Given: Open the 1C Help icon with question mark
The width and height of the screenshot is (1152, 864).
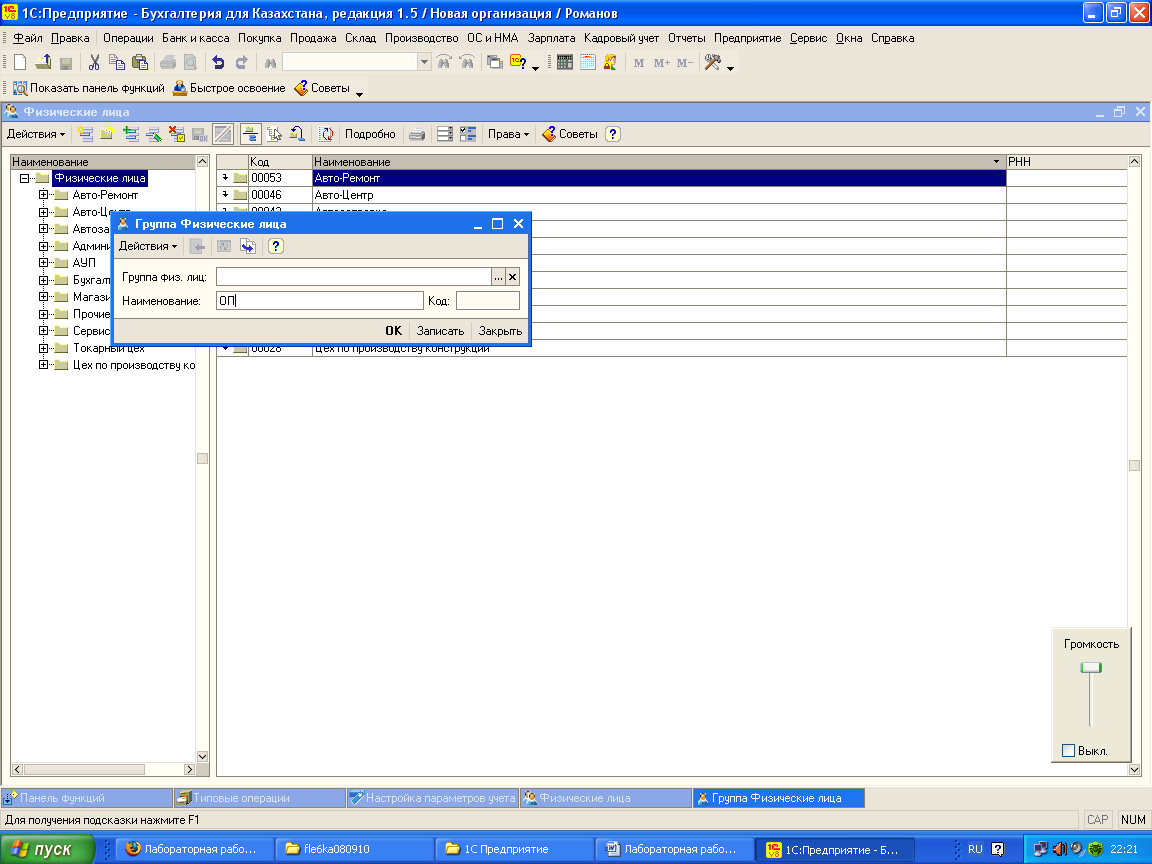Looking at the screenshot, I should [x=518, y=62].
